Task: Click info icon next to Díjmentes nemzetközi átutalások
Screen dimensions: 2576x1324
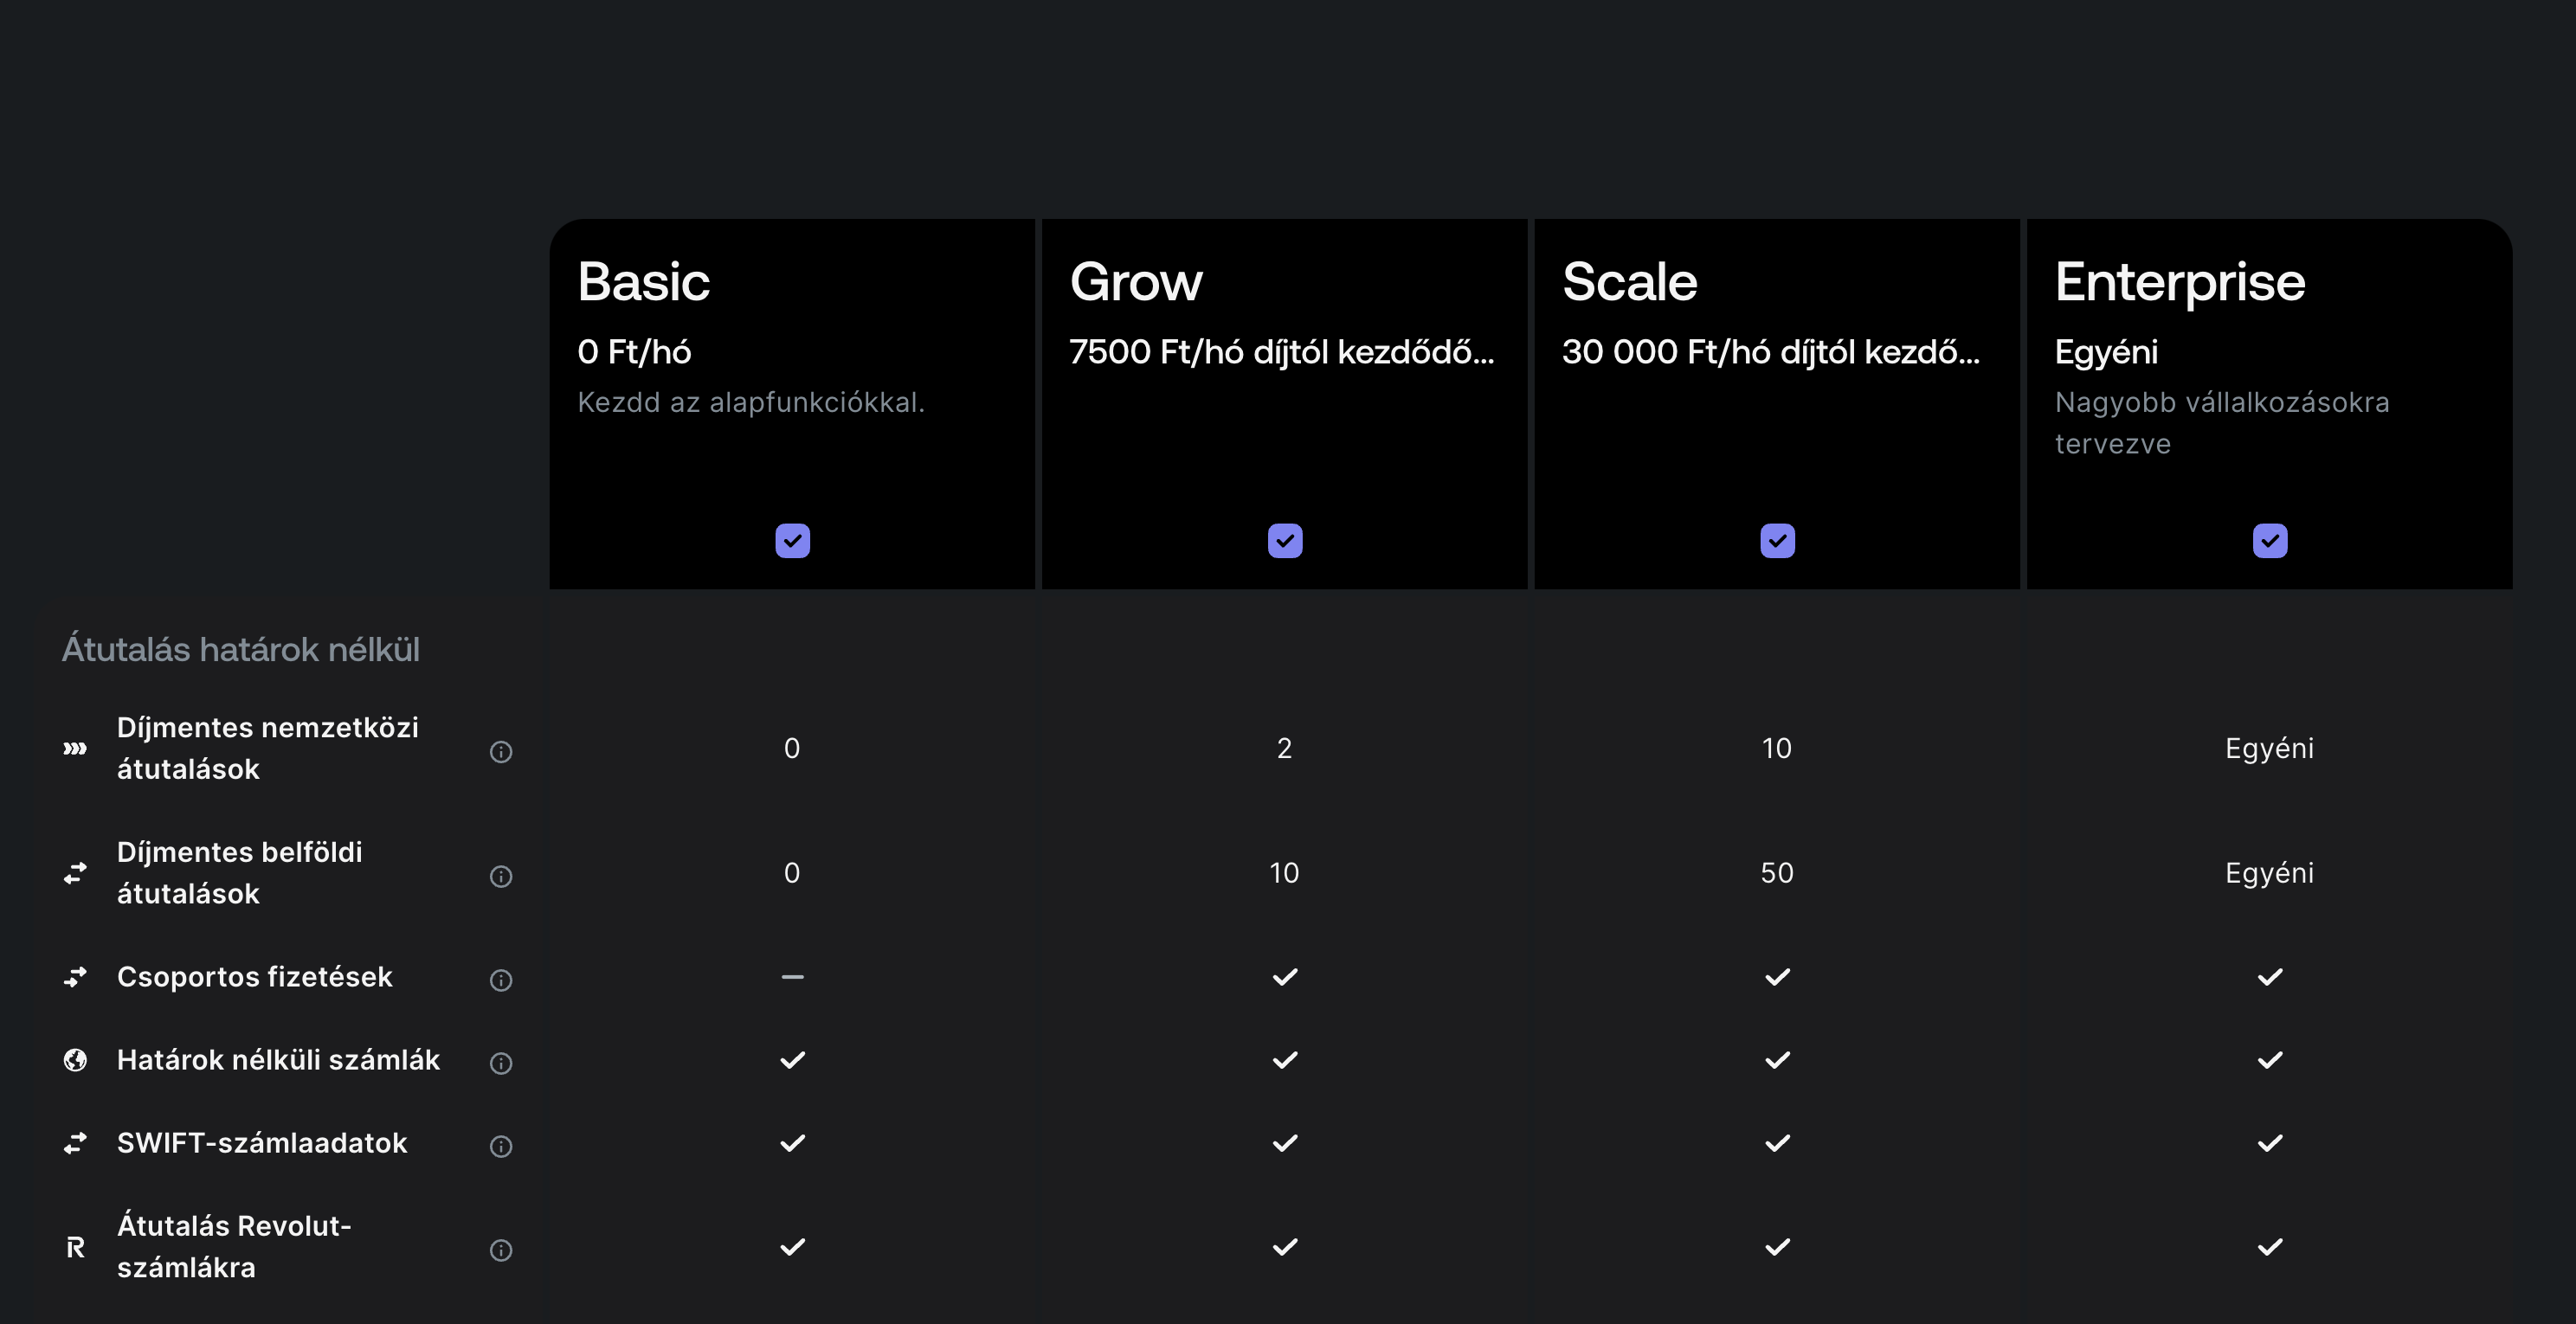Action: tap(502, 749)
